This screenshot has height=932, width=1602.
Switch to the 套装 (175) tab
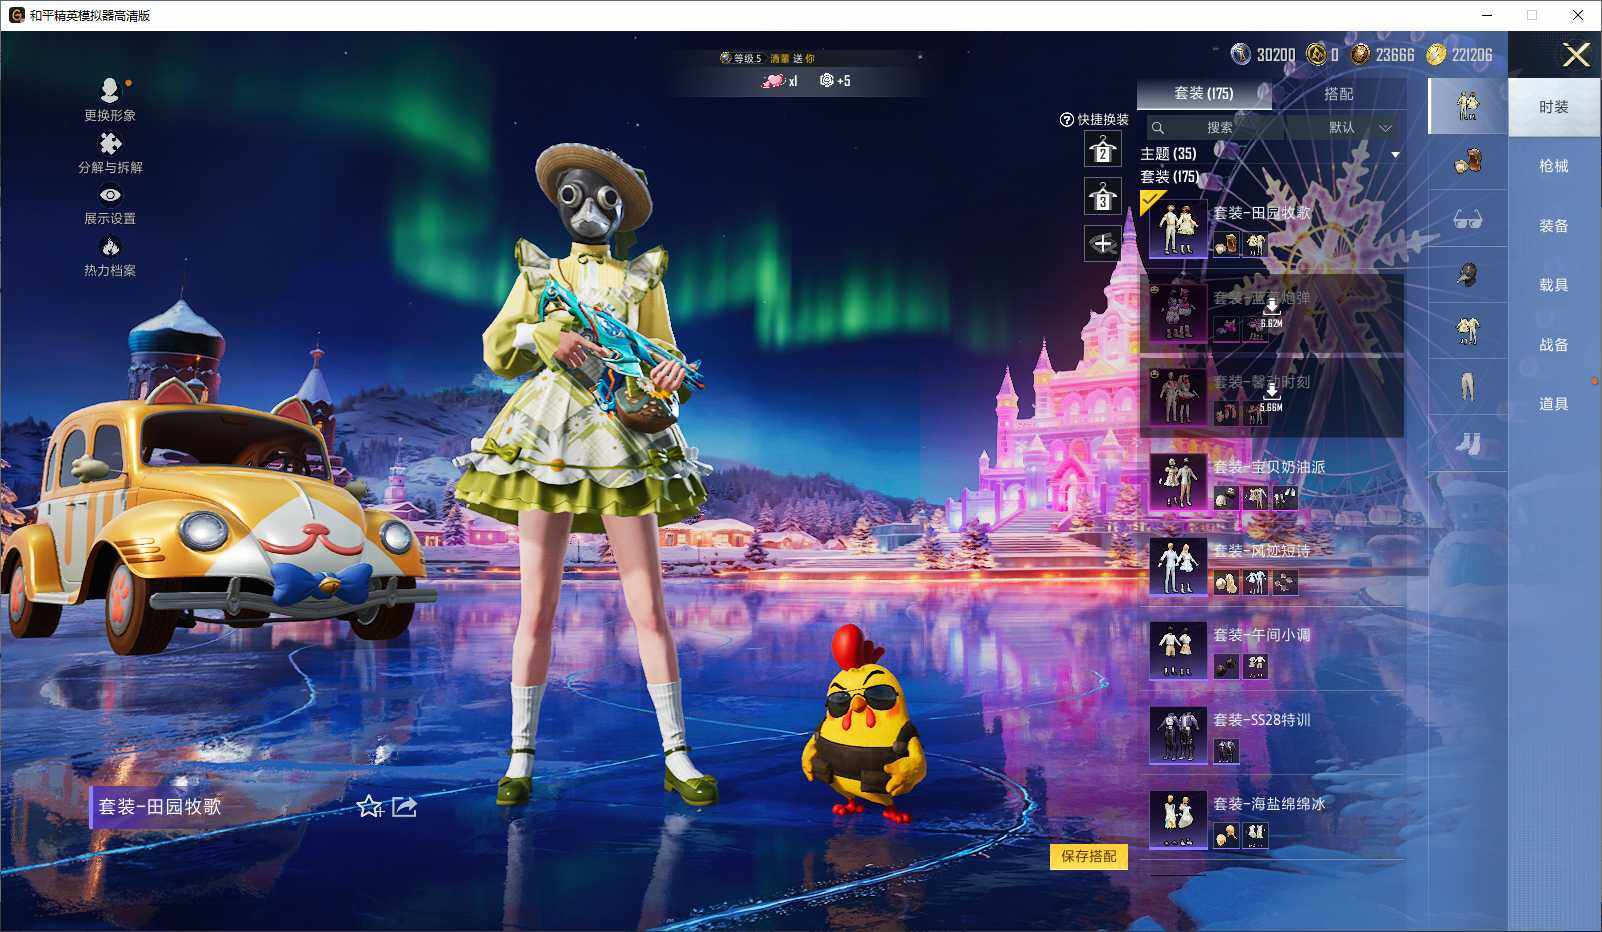click(1204, 93)
